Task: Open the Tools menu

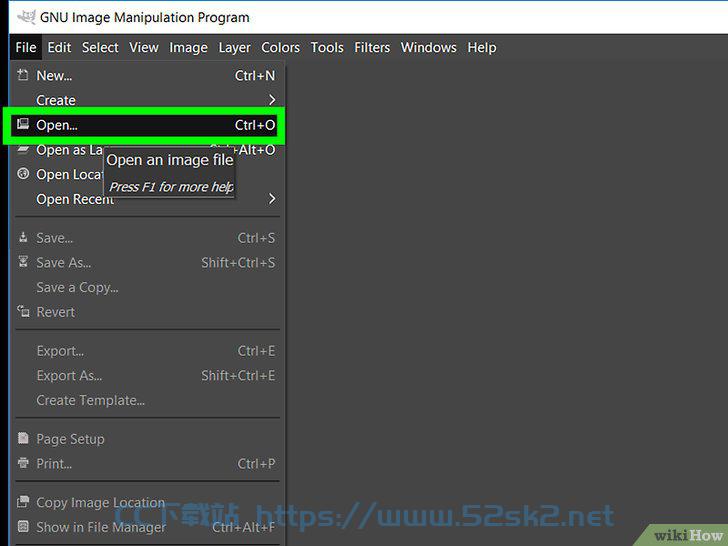Action: [327, 47]
